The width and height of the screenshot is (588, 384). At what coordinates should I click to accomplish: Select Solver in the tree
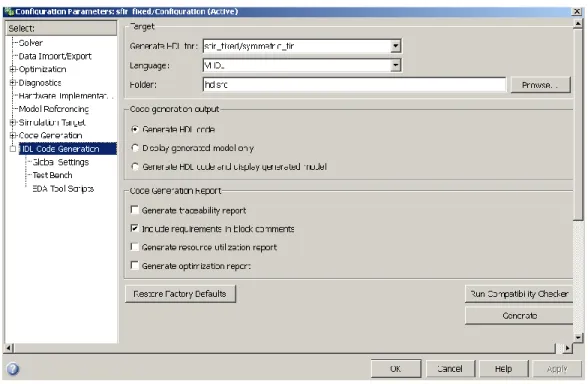tap(30, 43)
